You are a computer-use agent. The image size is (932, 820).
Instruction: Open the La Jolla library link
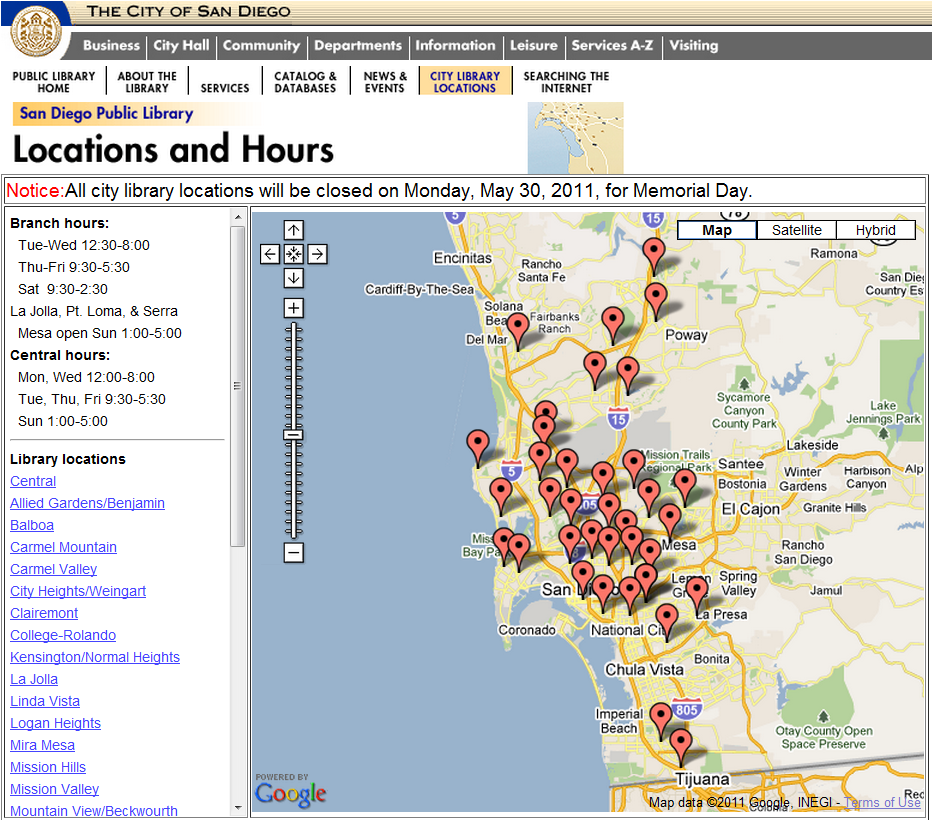[34, 679]
